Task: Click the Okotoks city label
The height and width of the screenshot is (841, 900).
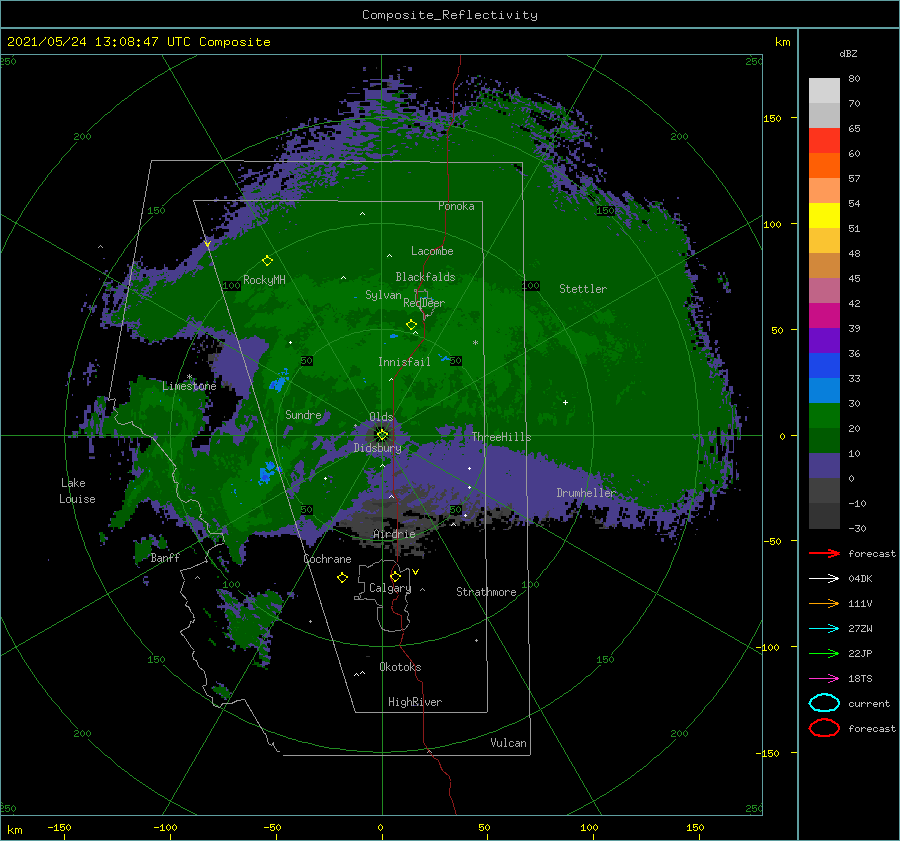Action: coord(400,667)
